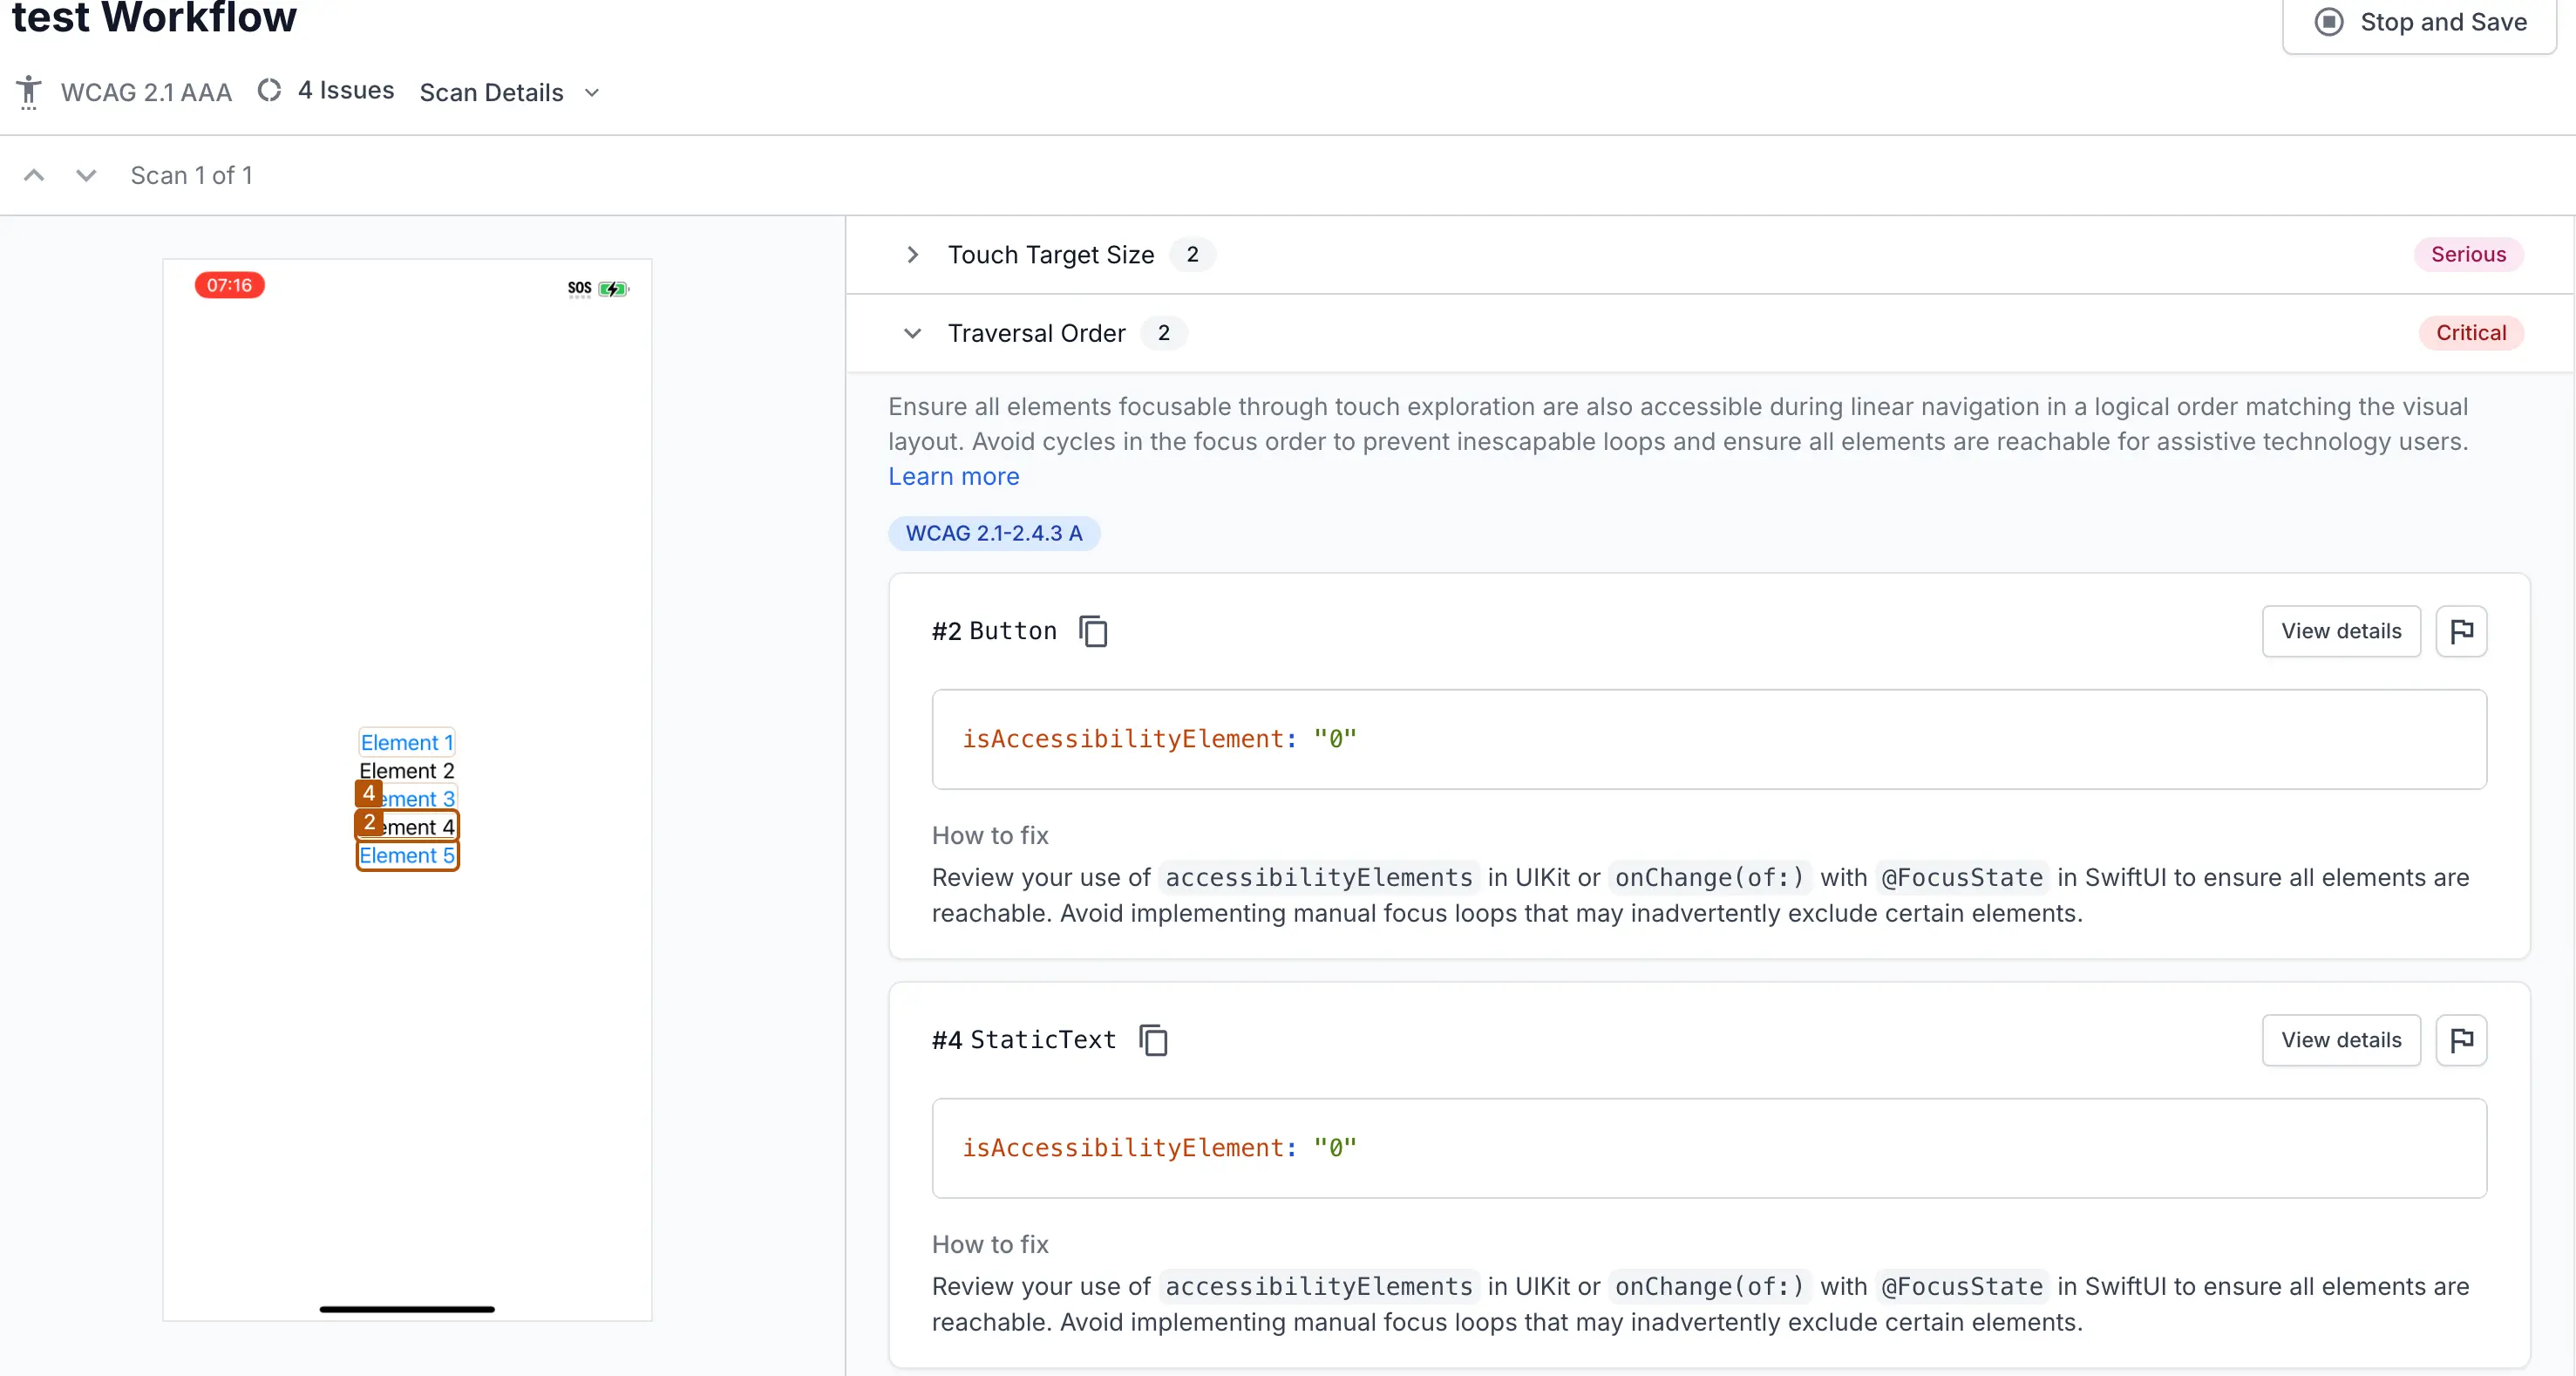Open the Scan Details dropdown
2576x1376 pixels.
(x=509, y=92)
